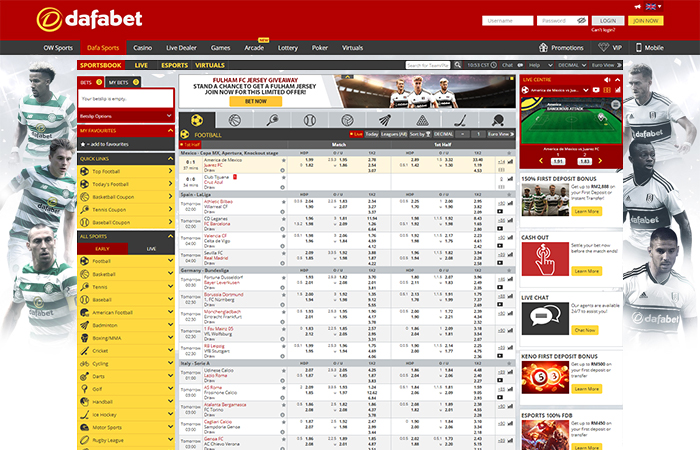
Task: Click the dafabet logo
Action: coord(89,19)
